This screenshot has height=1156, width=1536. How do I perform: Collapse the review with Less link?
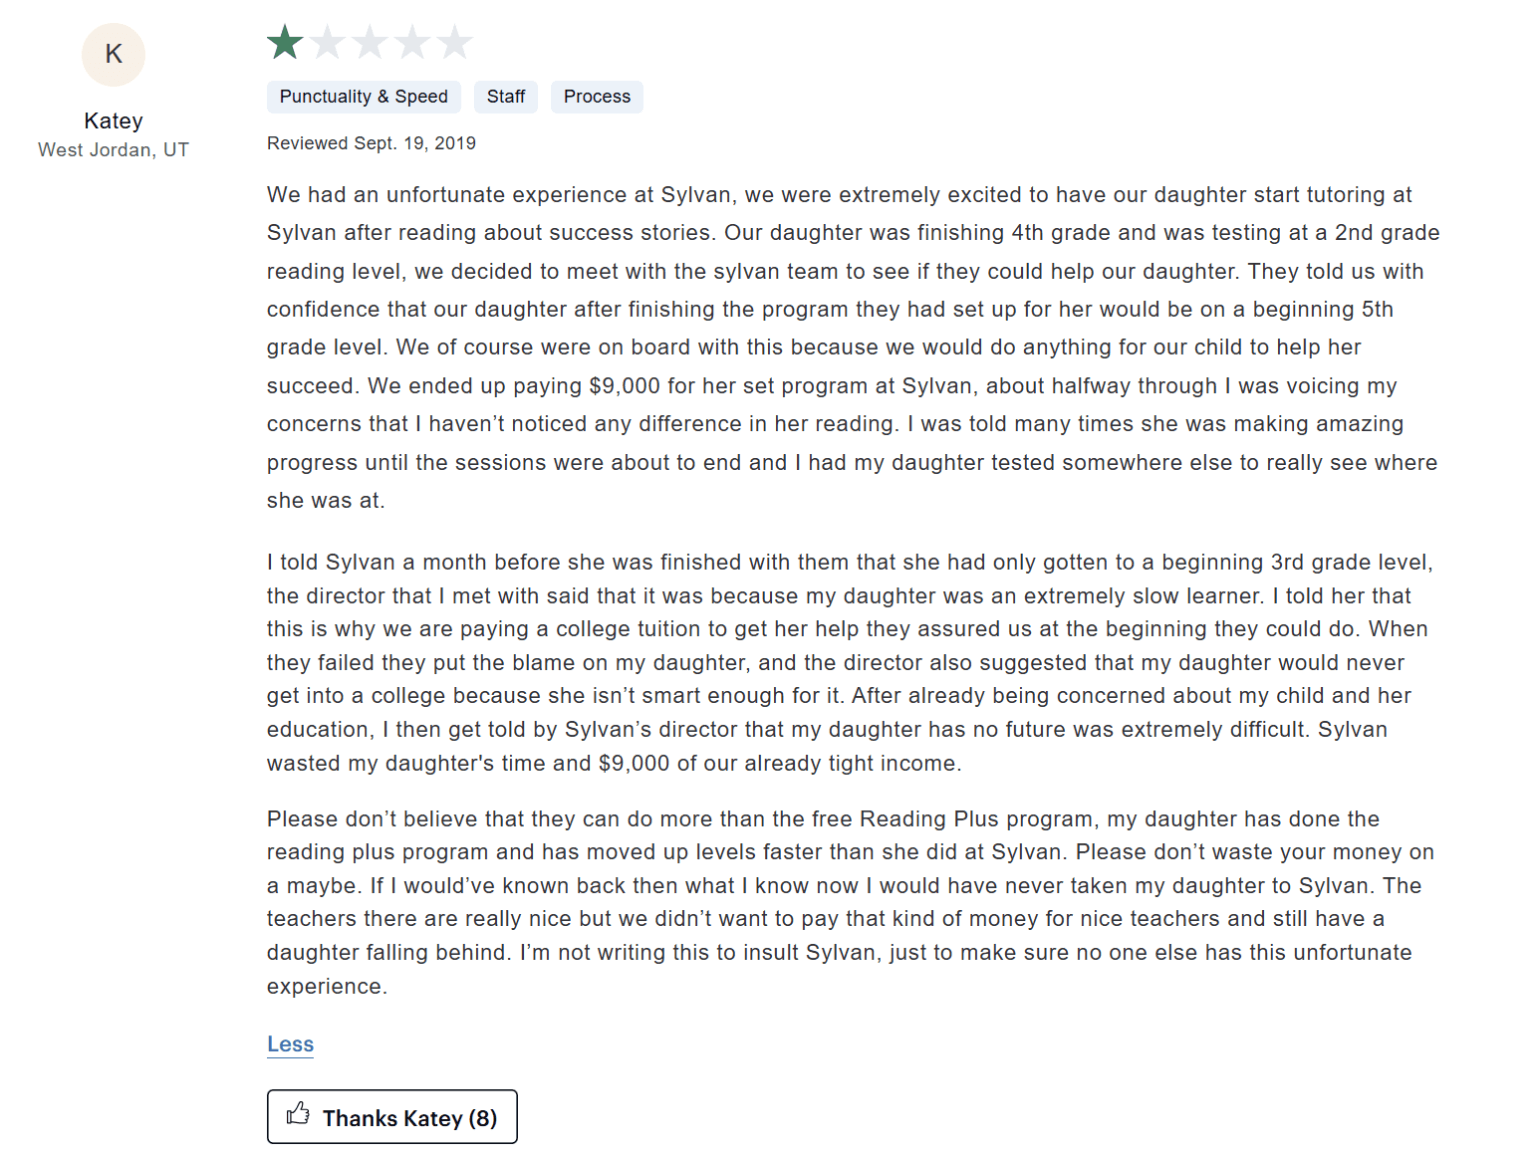pos(290,1044)
